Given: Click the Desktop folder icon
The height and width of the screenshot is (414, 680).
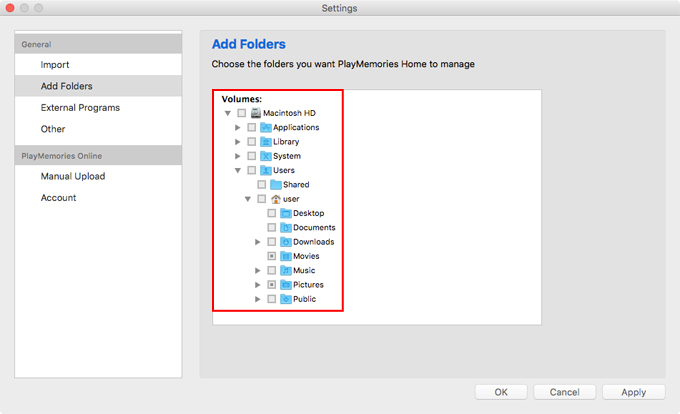Looking at the screenshot, I should pos(286,213).
